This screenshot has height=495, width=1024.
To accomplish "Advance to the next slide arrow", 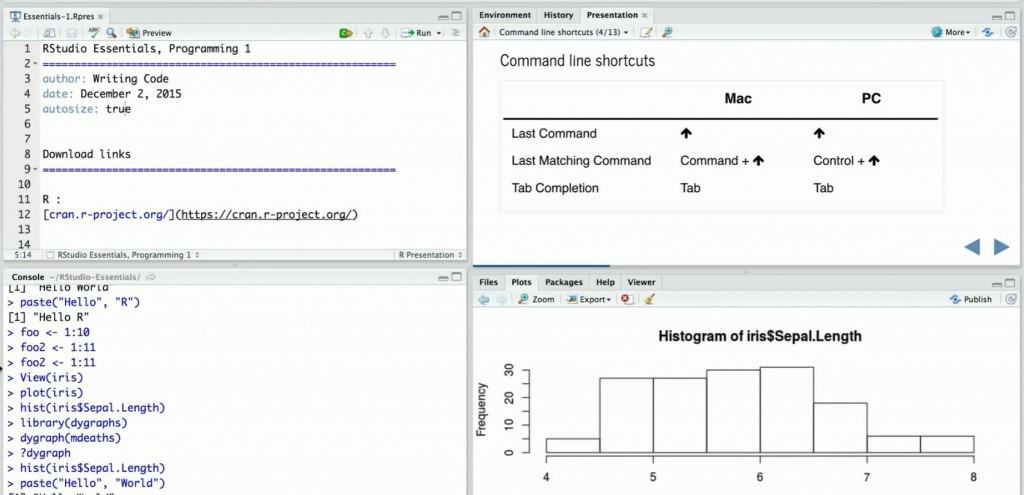I will pos(1002,247).
